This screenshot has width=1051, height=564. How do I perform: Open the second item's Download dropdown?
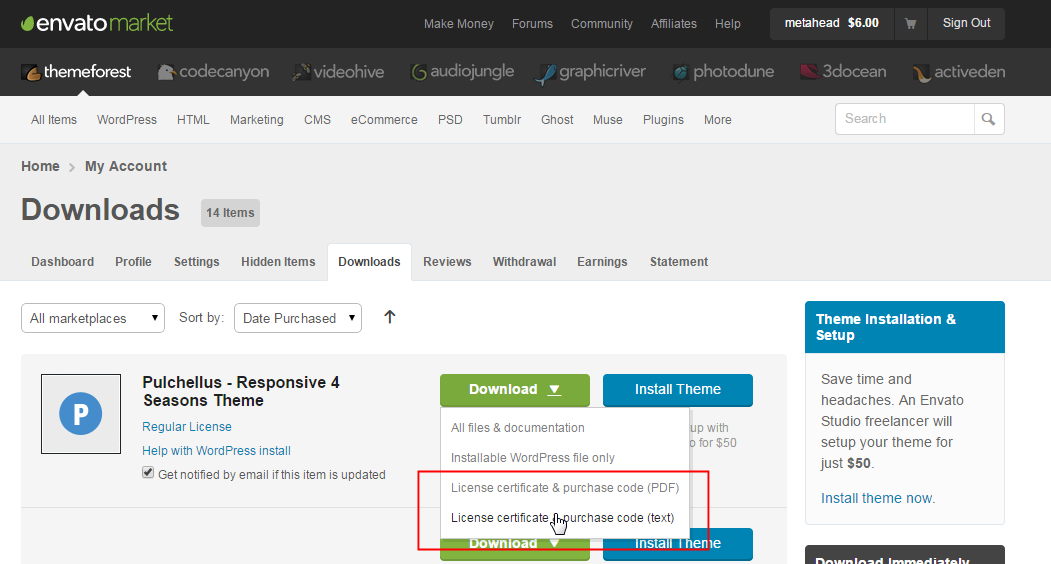pyautogui.click(x=515, y=544)
